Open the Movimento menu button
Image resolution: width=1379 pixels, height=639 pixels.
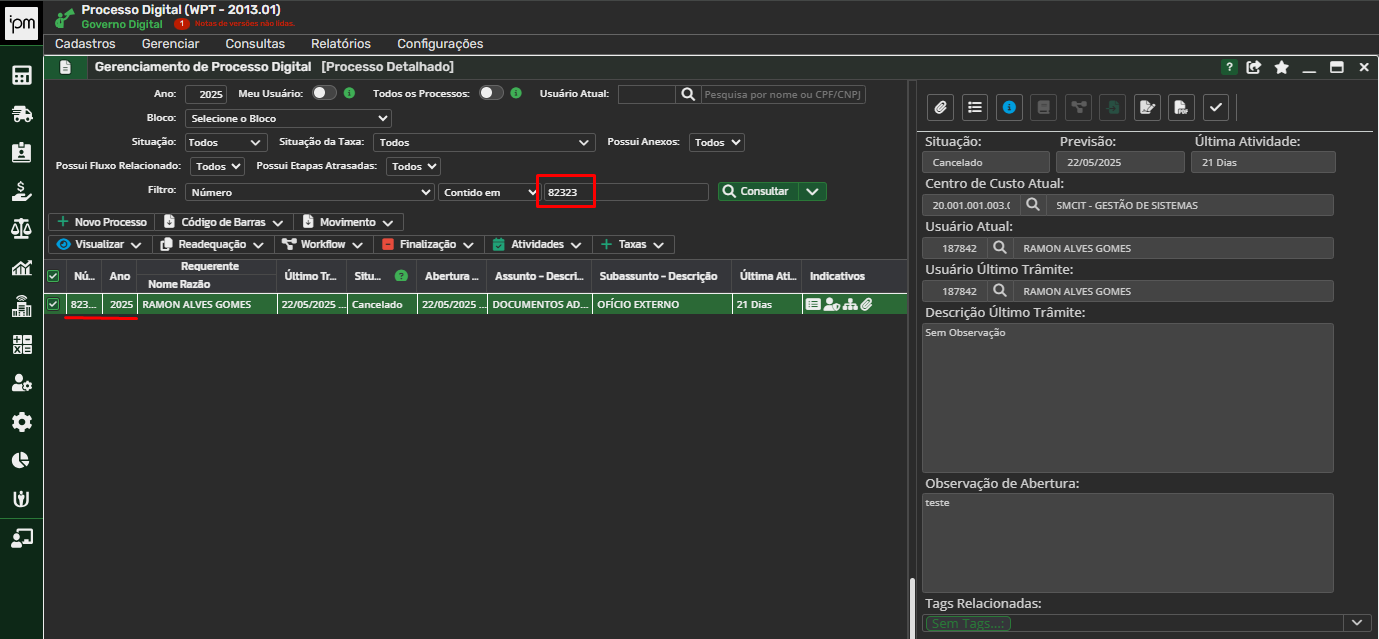[x=349, y=222]
